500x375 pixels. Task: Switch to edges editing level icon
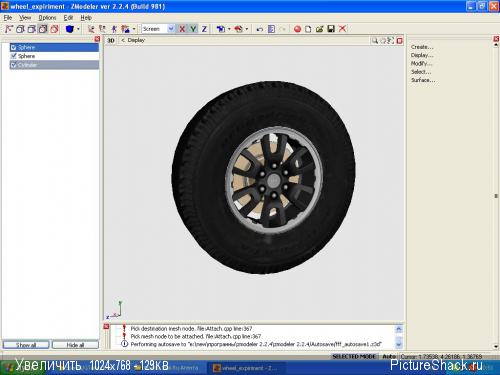pyautogui.click(x=20, y=29)
